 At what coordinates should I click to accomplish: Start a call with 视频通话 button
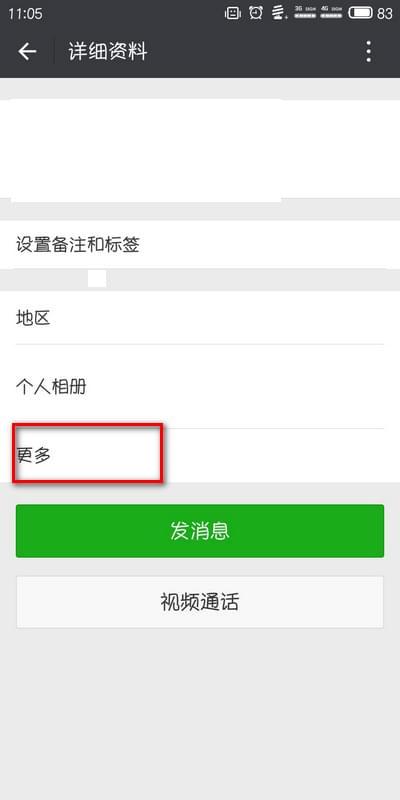click(x=200, y=602)
